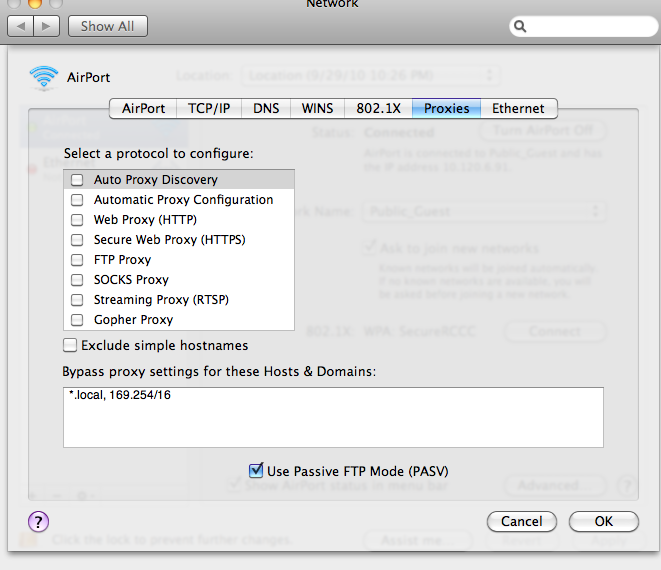661x570 pixels.
Task: Switch to the TCP/IP tab
Action: coord(209,109)
